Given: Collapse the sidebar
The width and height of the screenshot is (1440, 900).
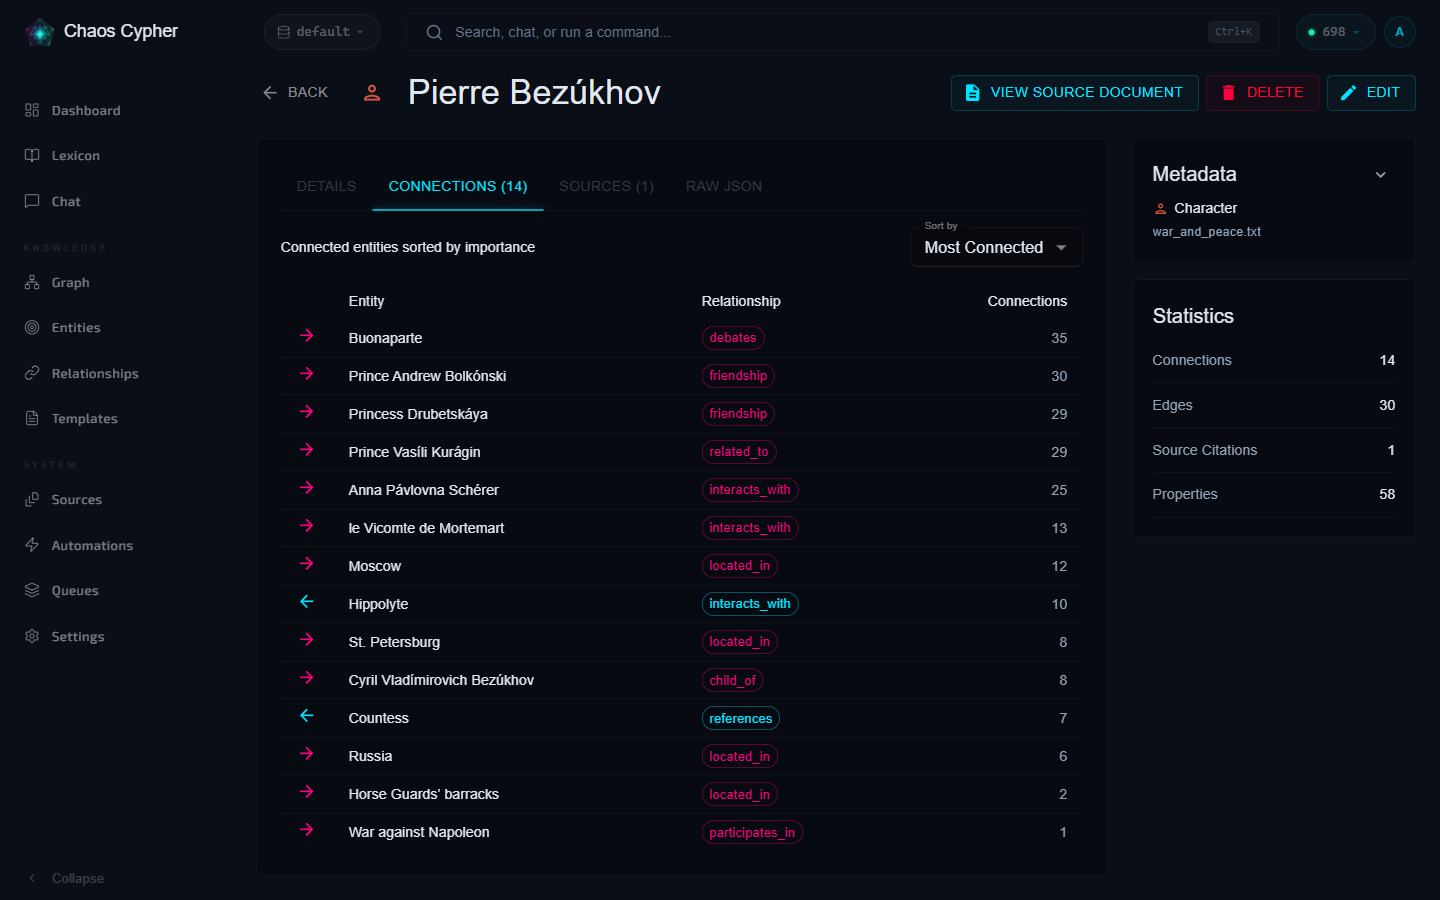Looking at the screenshot, I should click(66, 878).
